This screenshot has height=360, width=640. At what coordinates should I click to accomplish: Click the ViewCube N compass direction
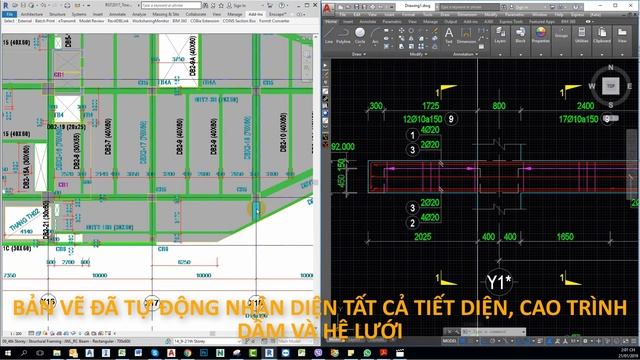pos(611,67)
